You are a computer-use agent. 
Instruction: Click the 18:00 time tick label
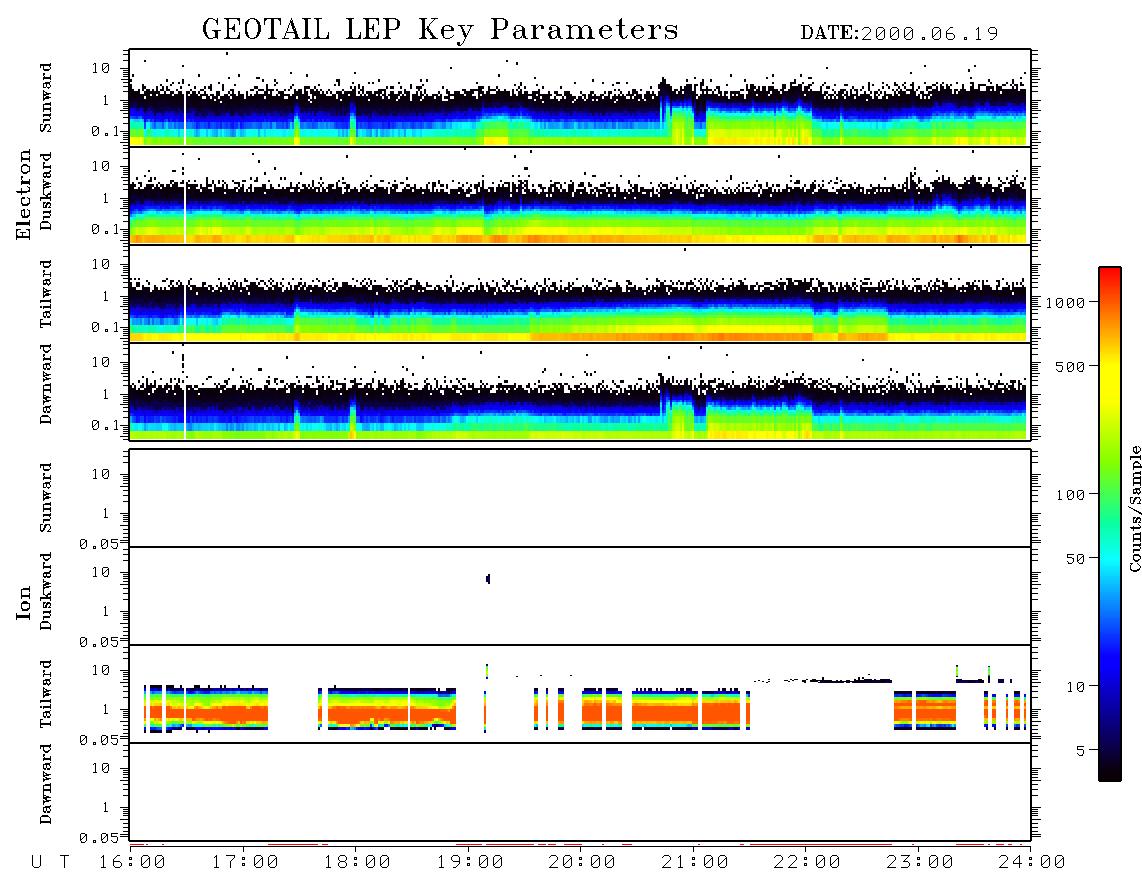pyautogui.click(x=358, y=862)
